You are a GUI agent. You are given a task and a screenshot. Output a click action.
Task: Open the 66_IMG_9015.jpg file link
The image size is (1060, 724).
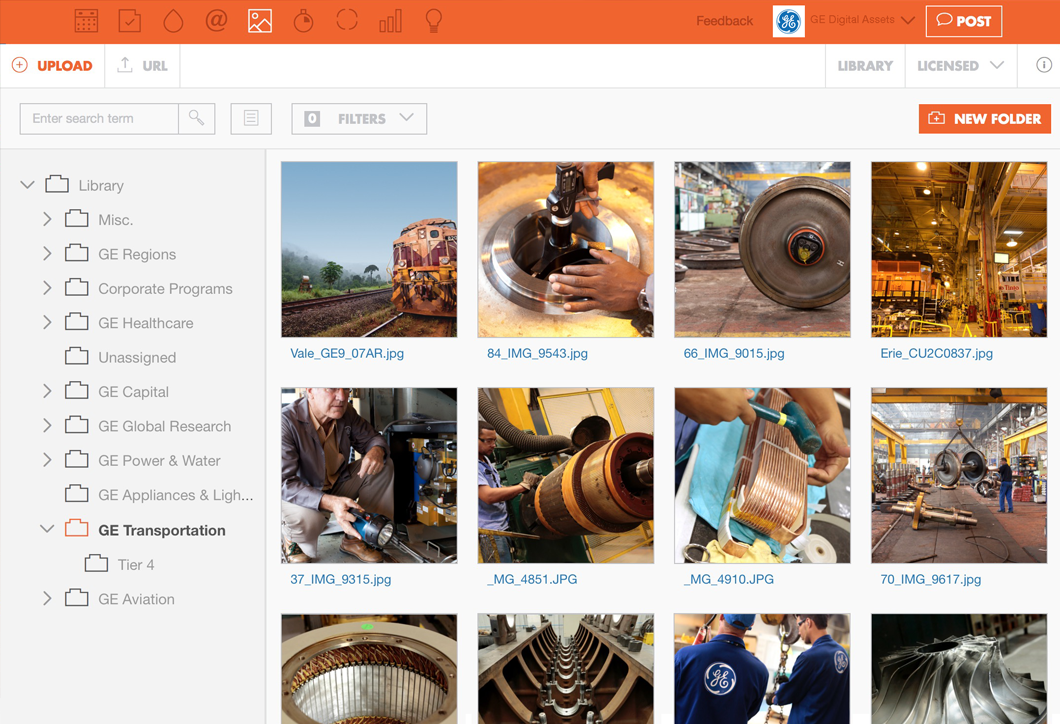point(734,353)
